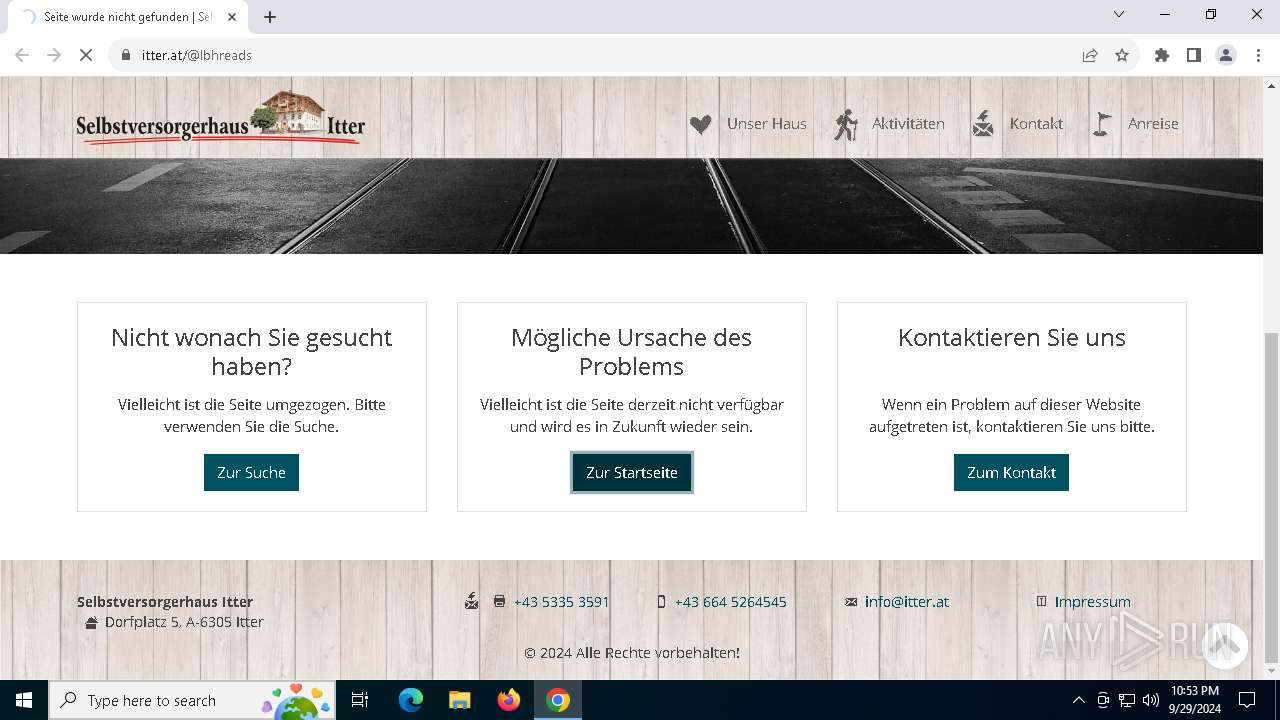Email info@itter.at link
The image size is (1280, 720).
click(907, 602)
